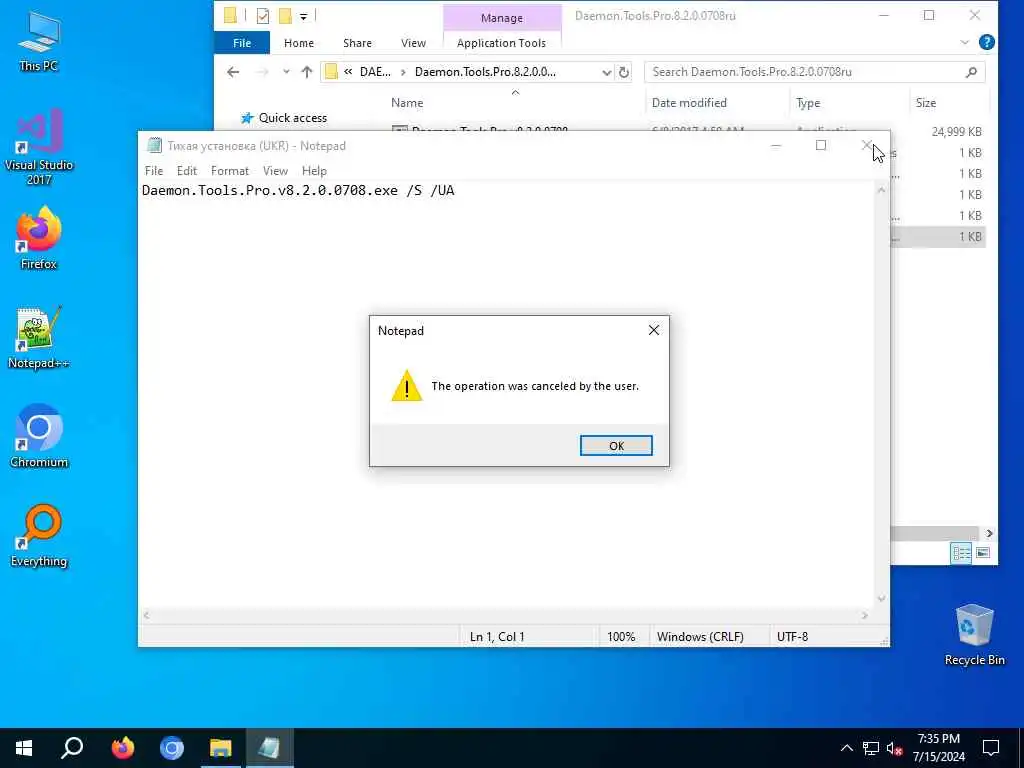Close the Notepad warning dialog with X
This screenshot has height=768, width=1024.
pyautogui.click(x=654, y=330)
